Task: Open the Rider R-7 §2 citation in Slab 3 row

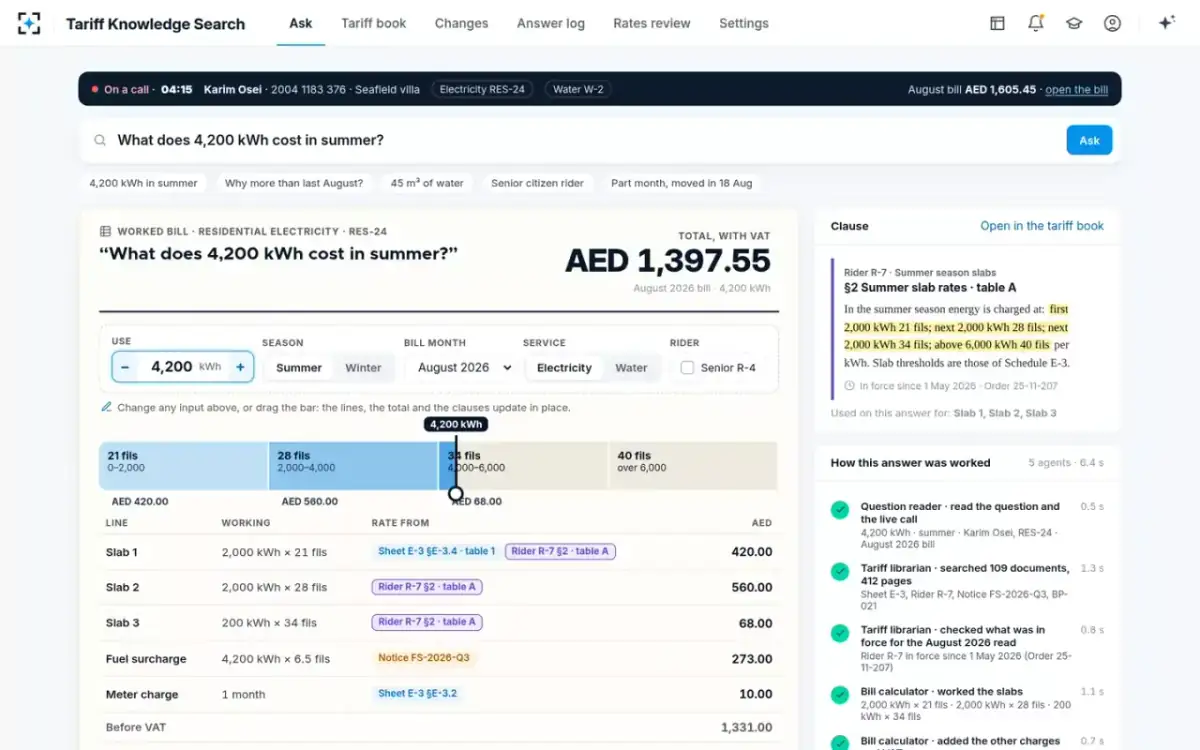Action: 427,622
